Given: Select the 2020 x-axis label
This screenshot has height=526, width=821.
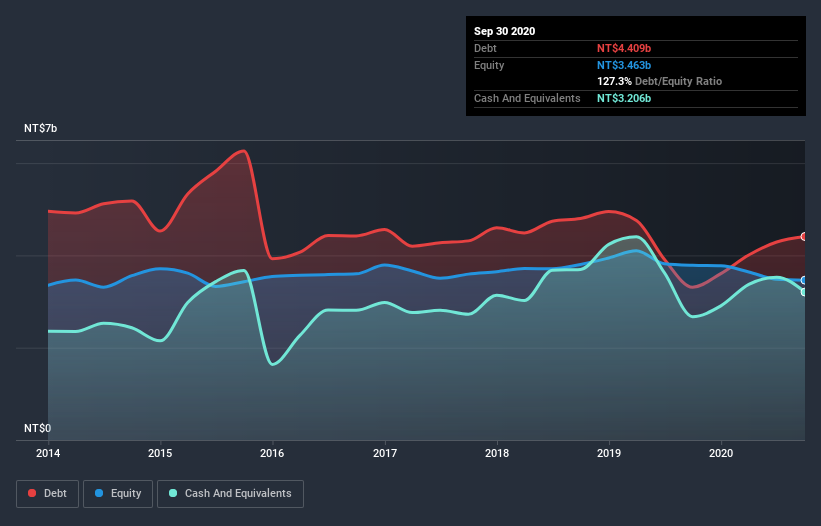Looking at the screenshot, I should click(x=721, y=453).
